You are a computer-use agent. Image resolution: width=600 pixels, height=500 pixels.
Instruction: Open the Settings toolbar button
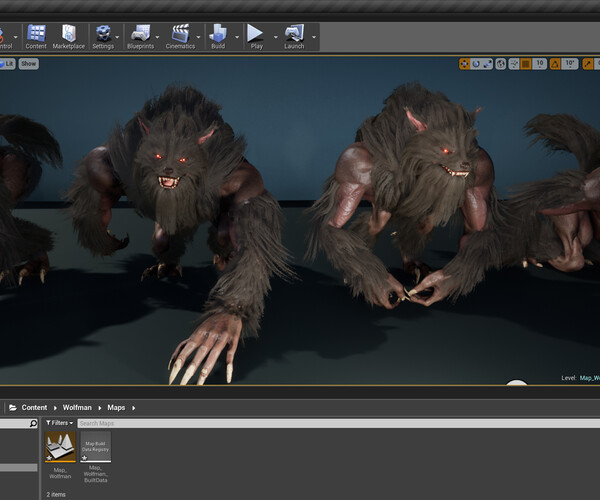pos(103,37)
